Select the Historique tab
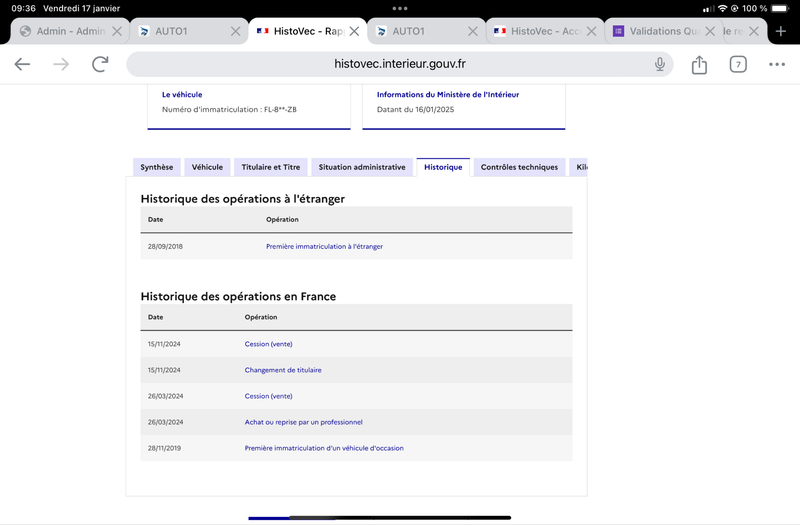800x525 pixels. [443, 167]
